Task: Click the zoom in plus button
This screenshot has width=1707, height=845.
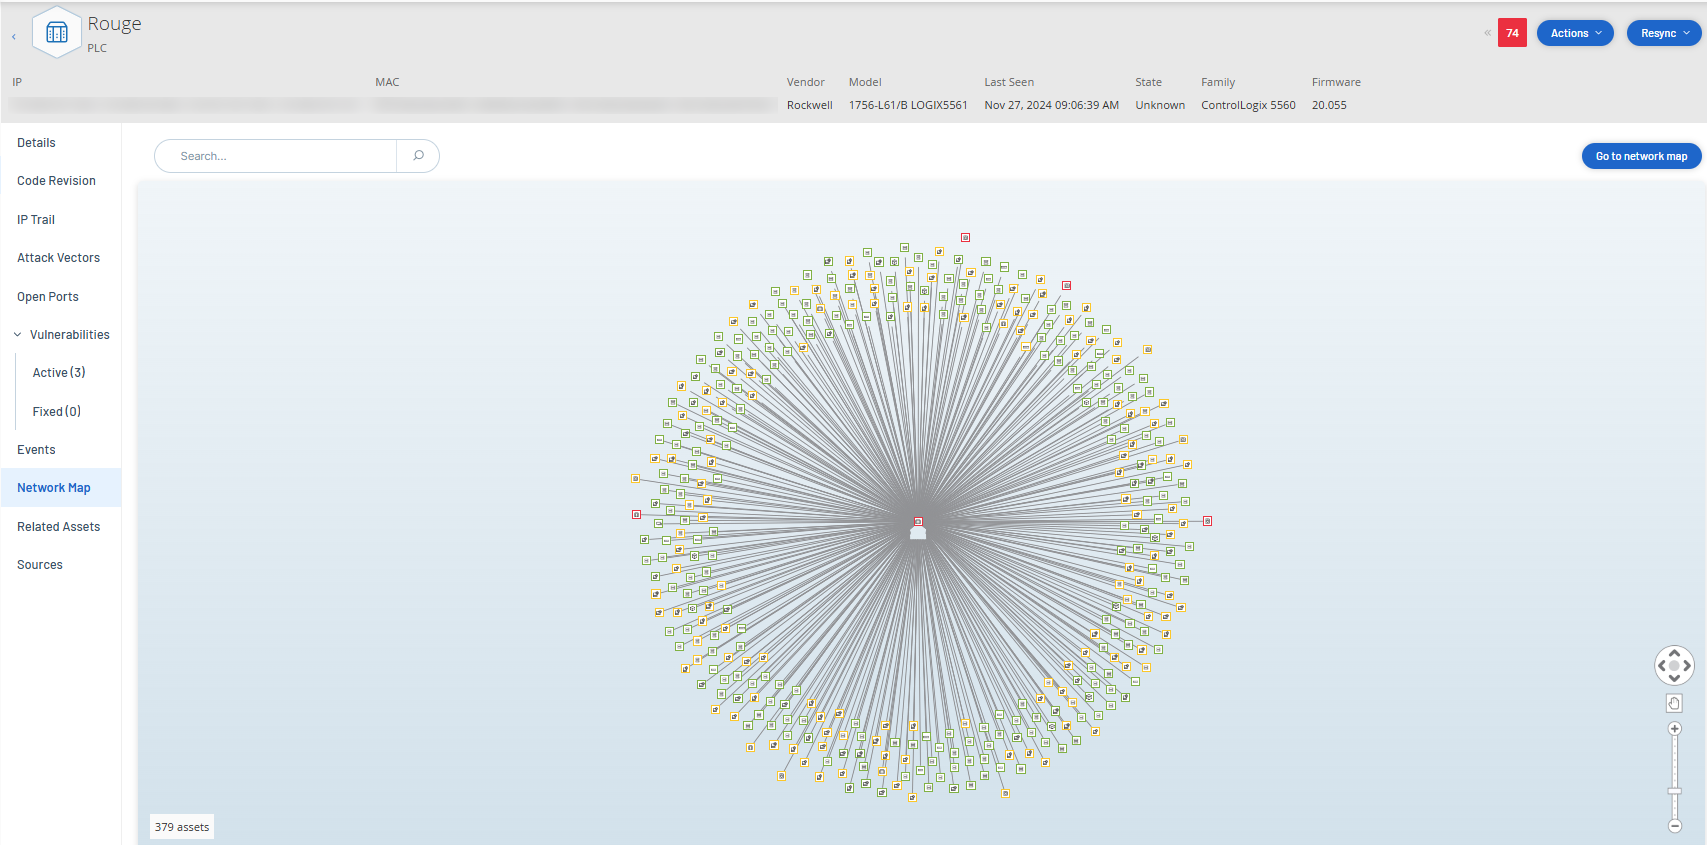Action: [x=1675, y=729]
